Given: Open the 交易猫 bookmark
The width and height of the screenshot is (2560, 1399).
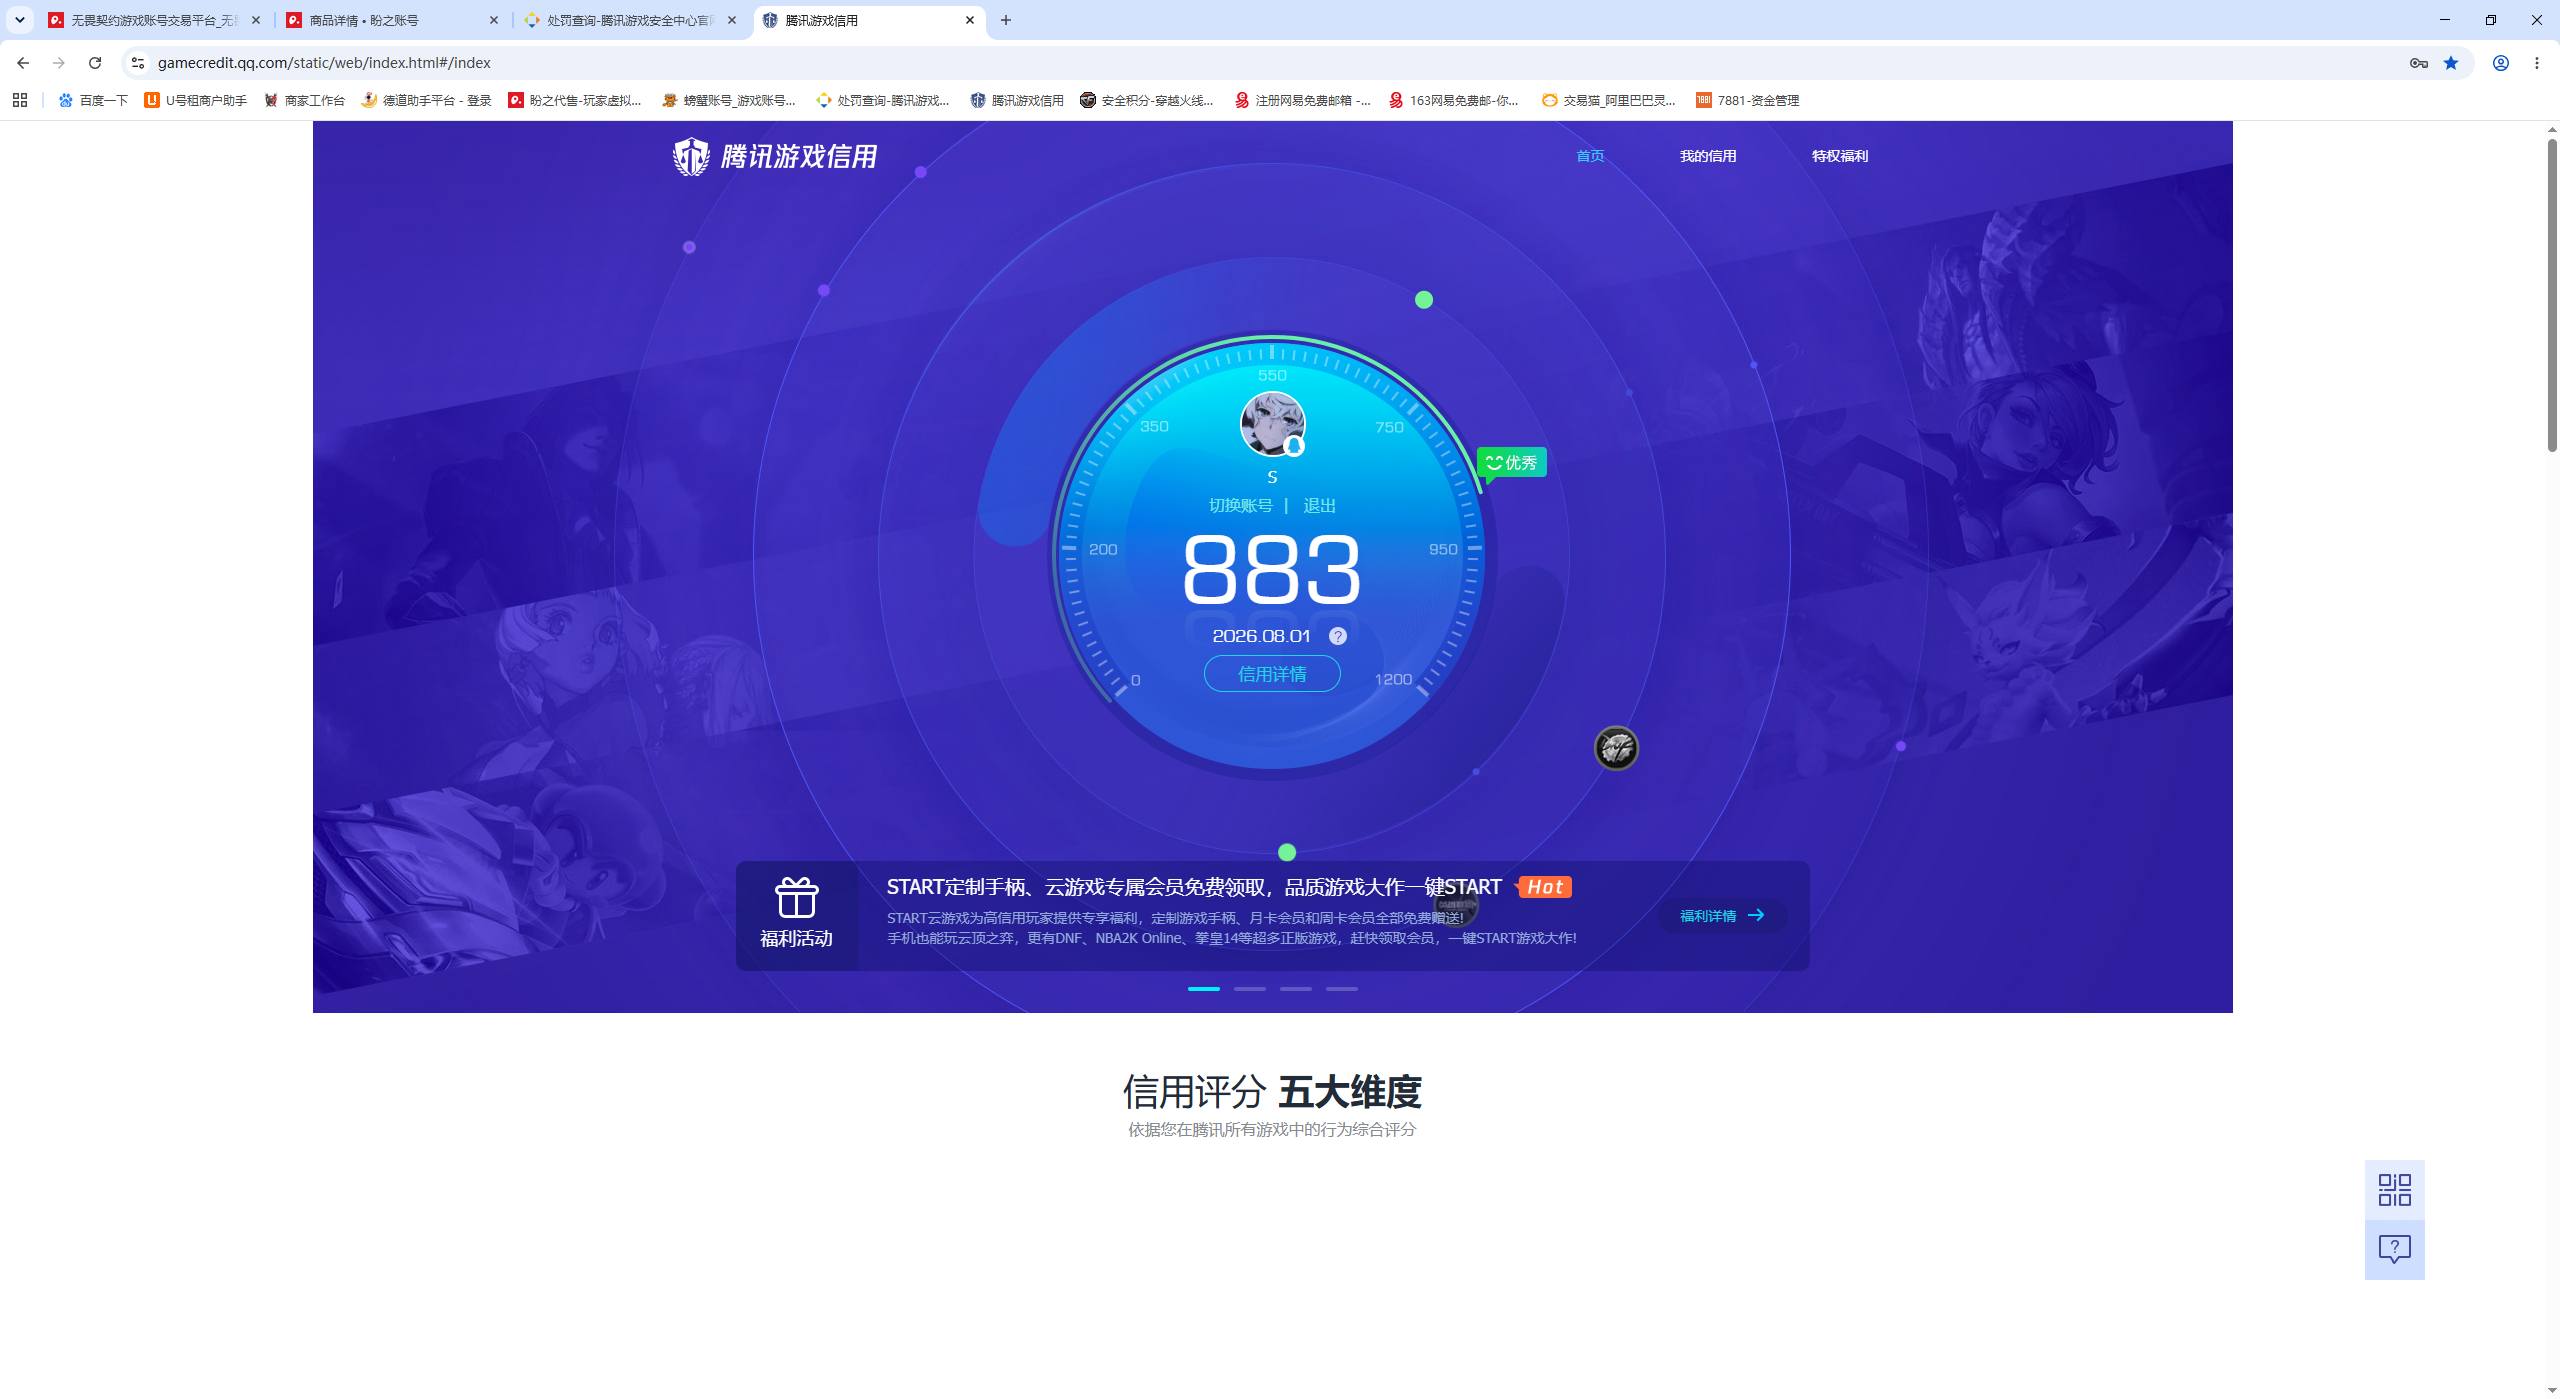Looking at the screenshot, I should pos(1609,100).
